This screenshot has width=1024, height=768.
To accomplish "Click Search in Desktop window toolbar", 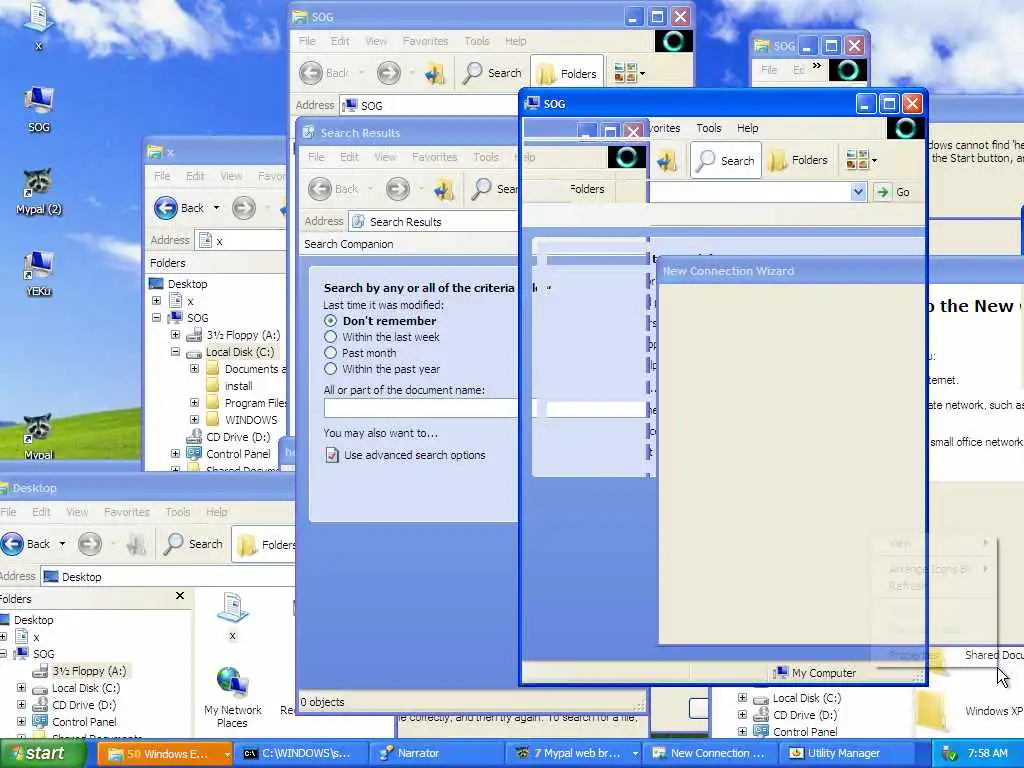I will (x=193, y=544).
